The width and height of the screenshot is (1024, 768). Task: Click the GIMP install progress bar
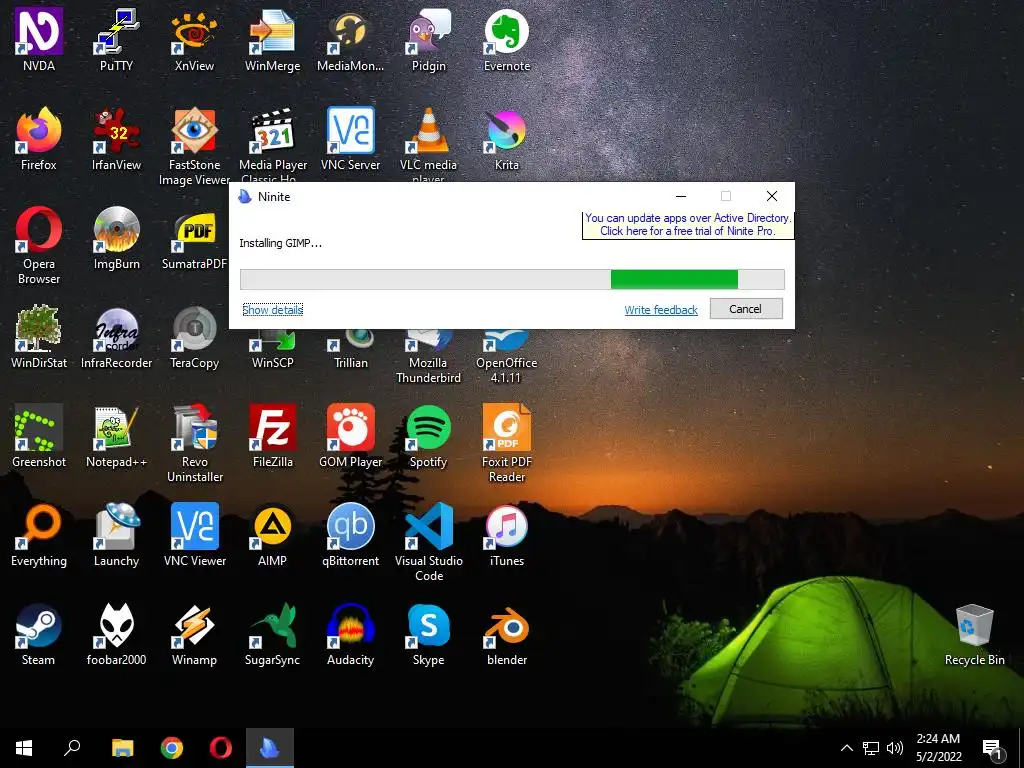(512, 280)
